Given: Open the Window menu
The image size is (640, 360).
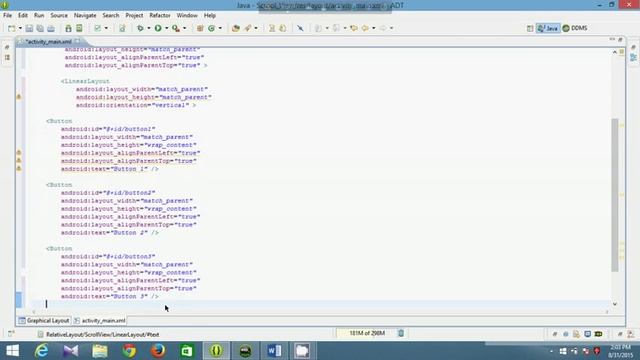Looking at the screenshot, I should click(x=187, y=16).
